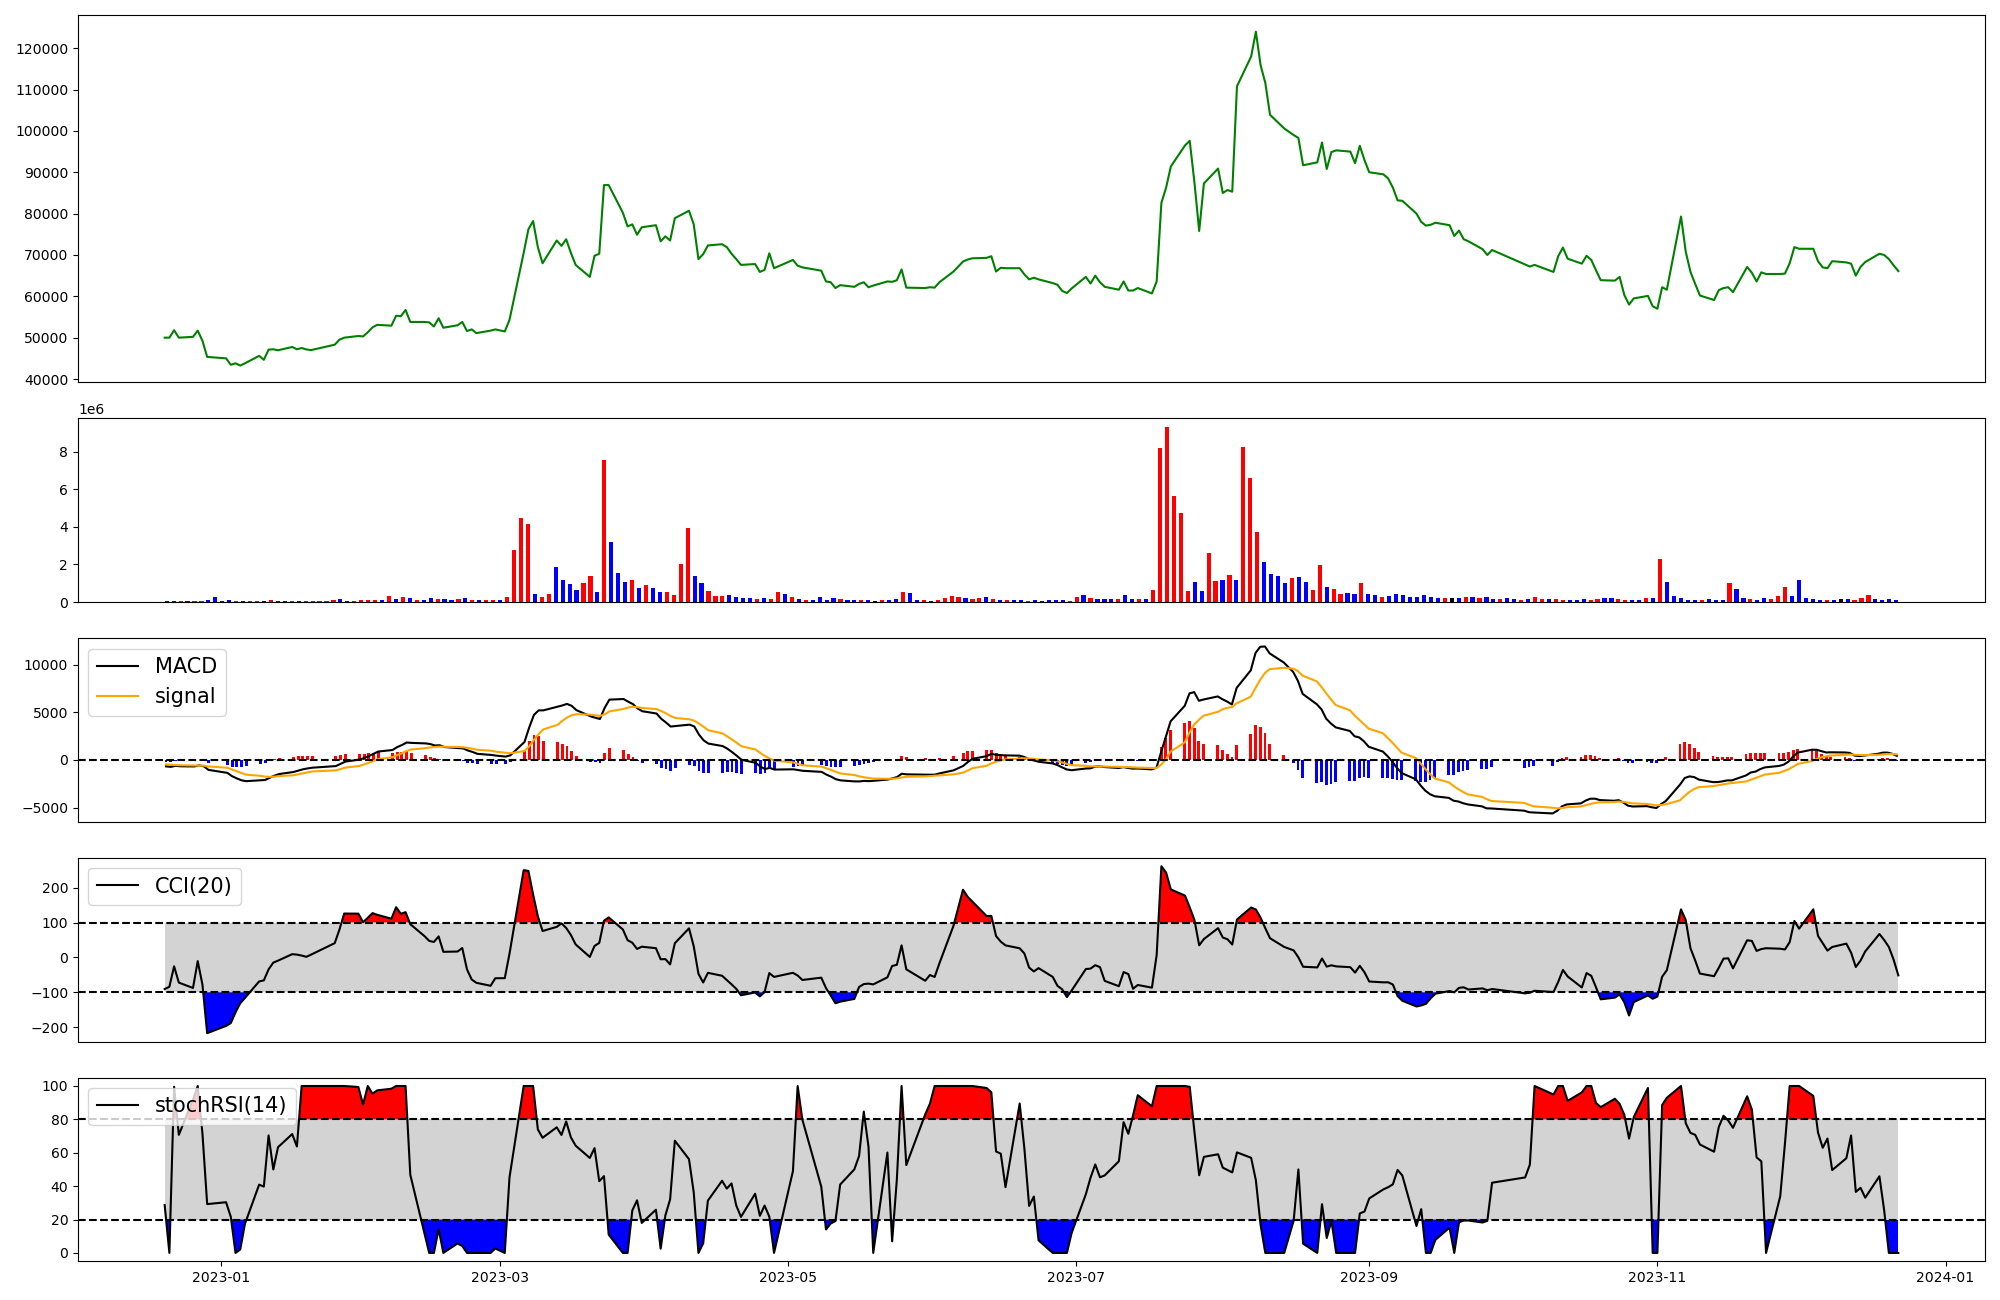
Task: Click the 2023-01 date axis label
Action: (220, 1277)
